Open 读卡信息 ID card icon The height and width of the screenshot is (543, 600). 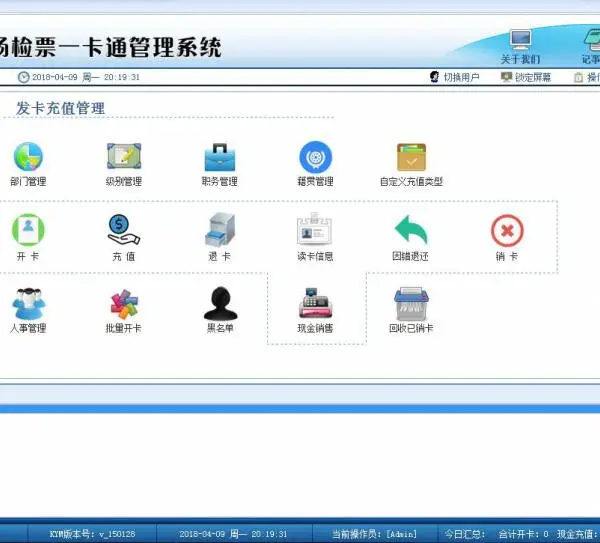[315, 230]
